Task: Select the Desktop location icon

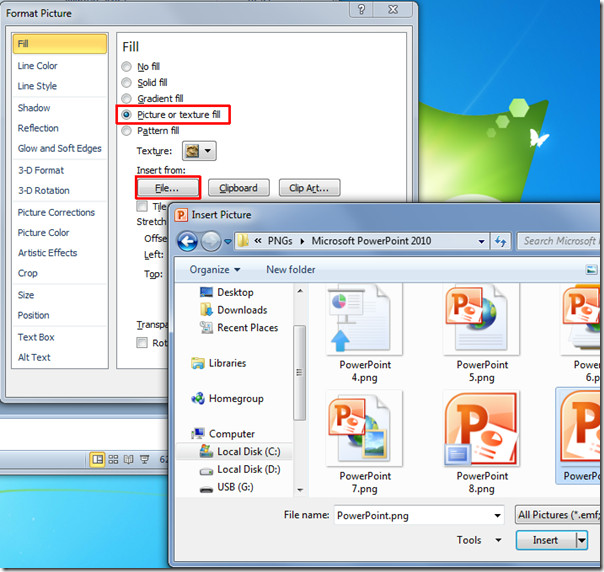Action: click(206, 292)
